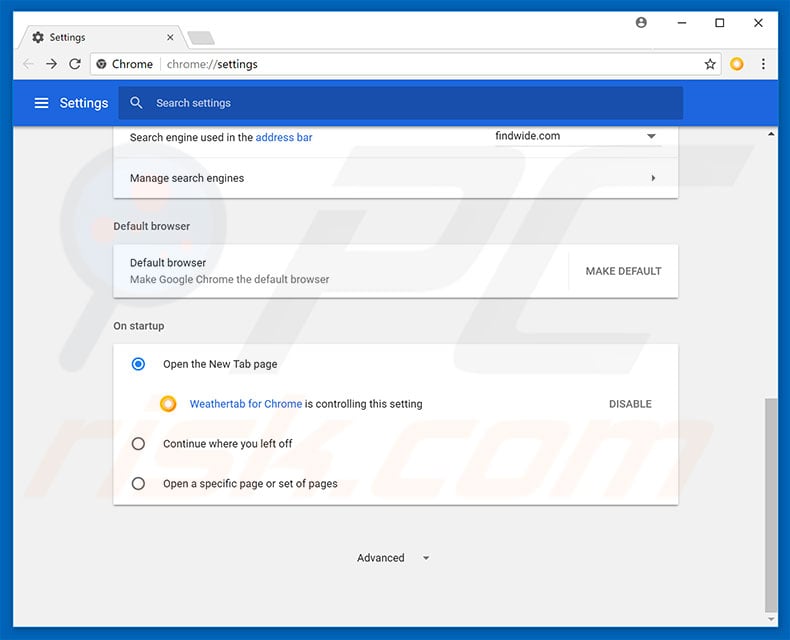Viewport: 790px width, 640px height.
Task: Open the Settings hamburger menu
Action: pyautogui.click(x=41, y=103)
